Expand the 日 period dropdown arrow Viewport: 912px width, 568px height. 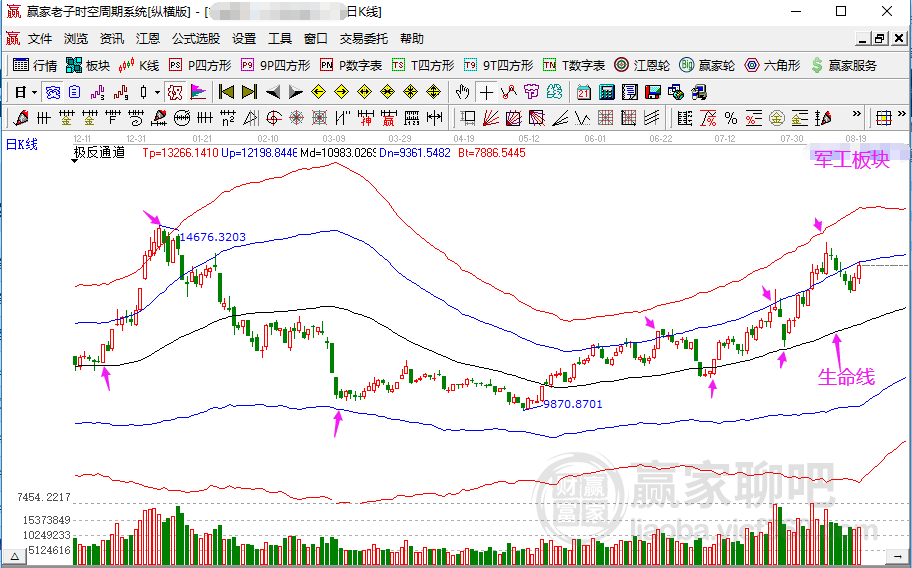click(x=34, y=92)
